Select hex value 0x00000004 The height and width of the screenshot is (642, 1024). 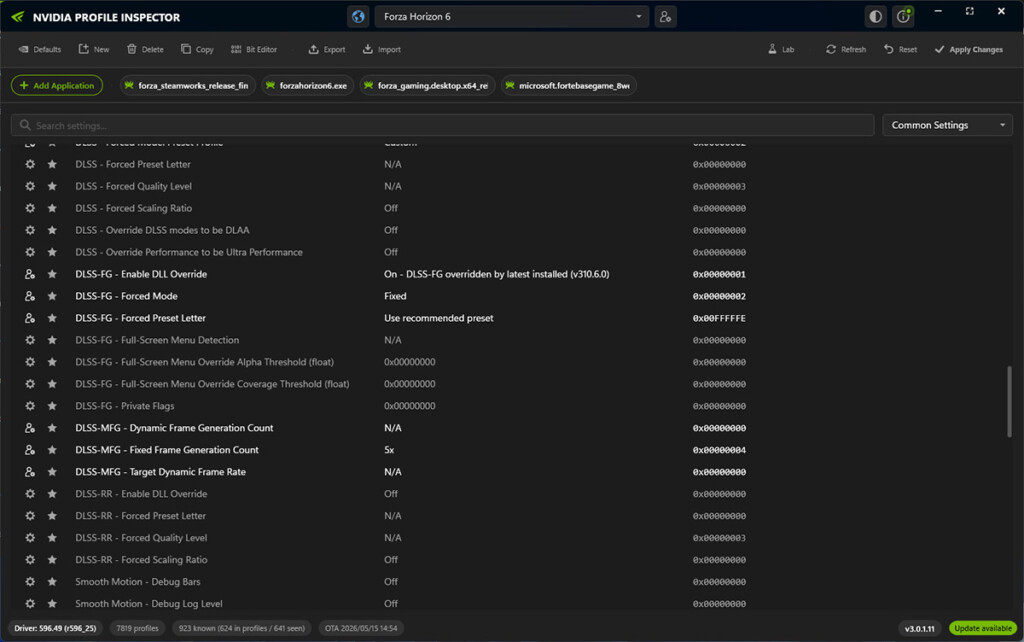tap(719, 451)
